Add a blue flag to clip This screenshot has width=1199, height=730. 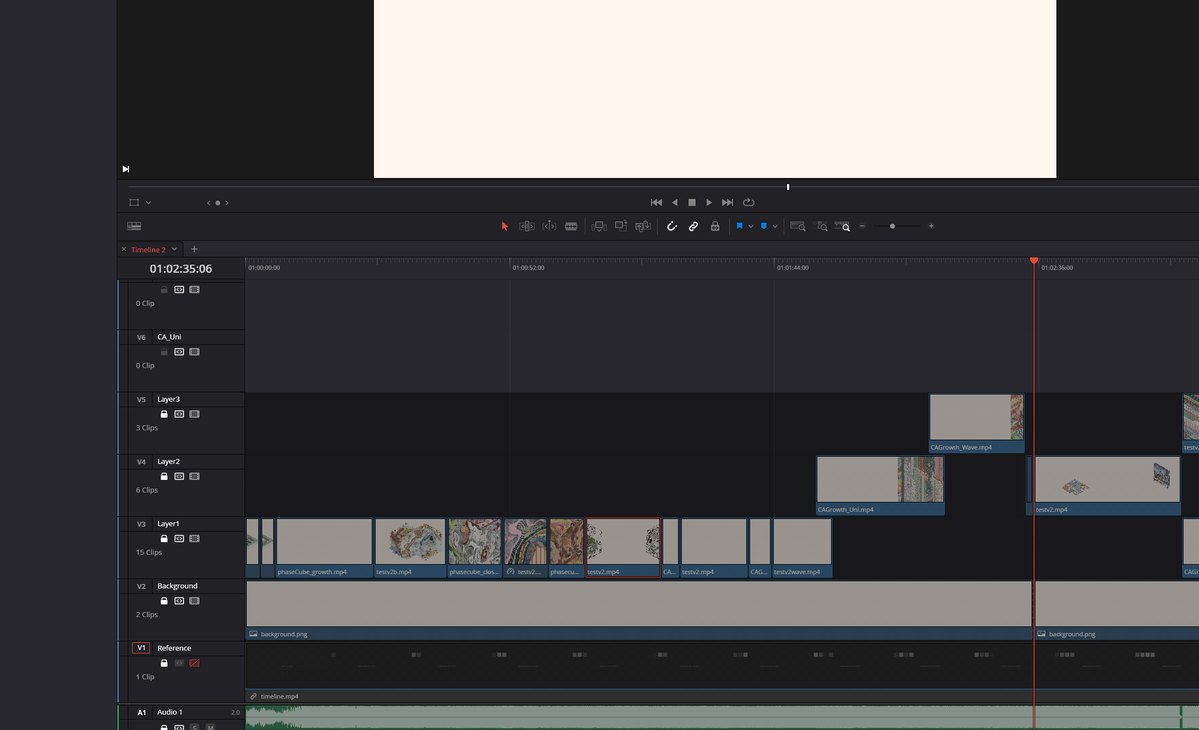point(739,226)
